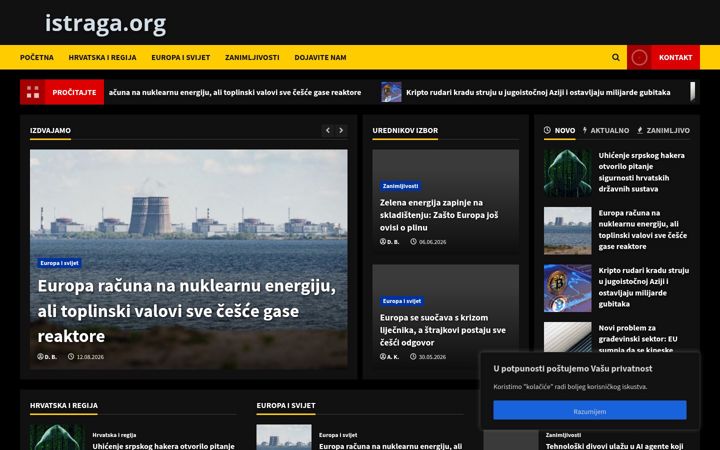Open sidebar article Kripto rudari kradu struju

point(644,287)
